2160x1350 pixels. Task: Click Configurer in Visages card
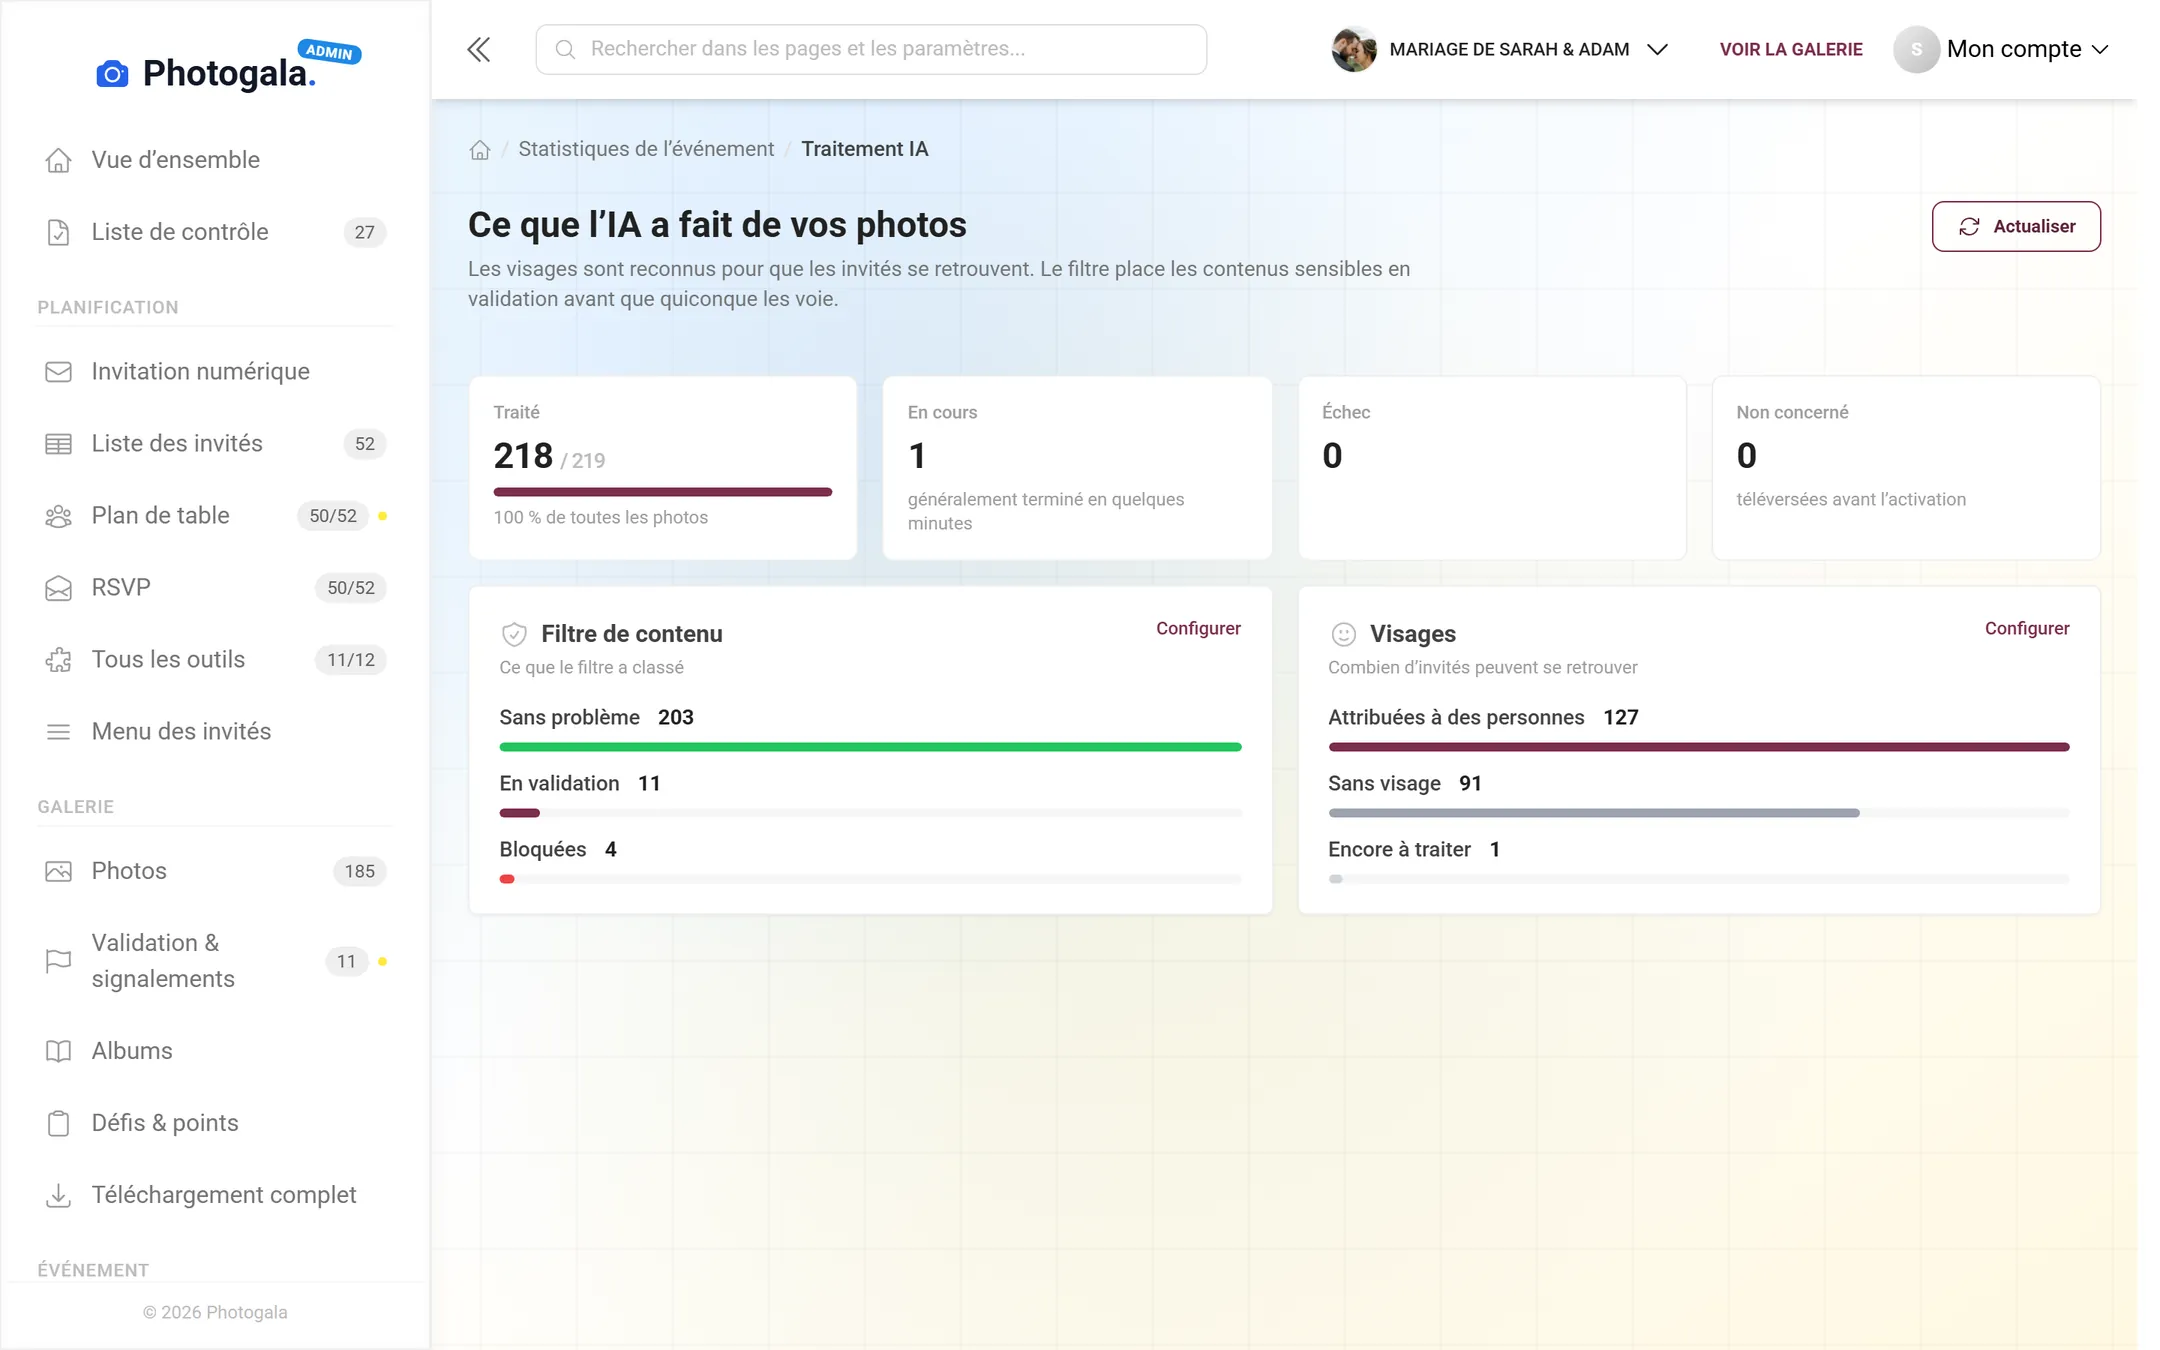tap(2026, 628)
